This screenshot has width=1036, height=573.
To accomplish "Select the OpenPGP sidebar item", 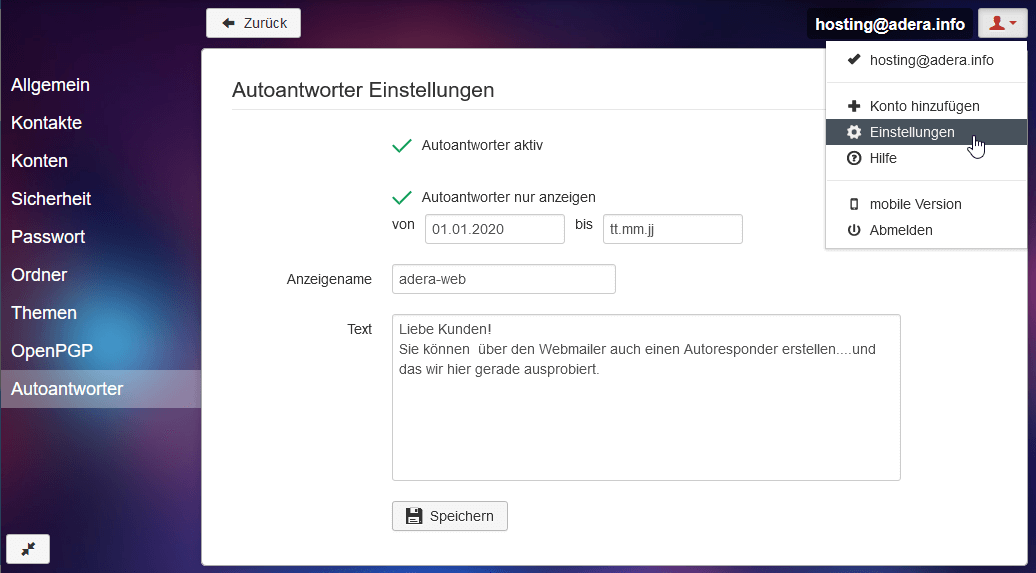I will click(x=51, y=351).
